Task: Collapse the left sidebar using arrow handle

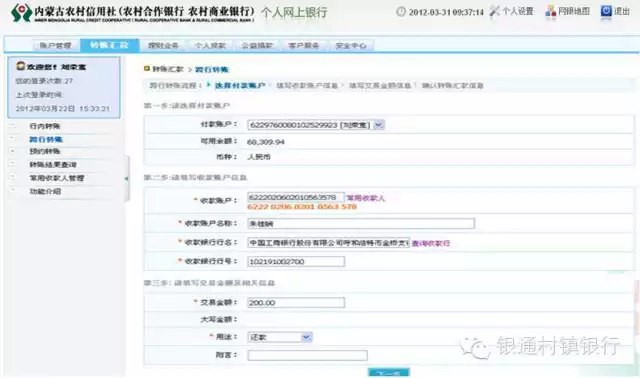Action: click(127, 178)
